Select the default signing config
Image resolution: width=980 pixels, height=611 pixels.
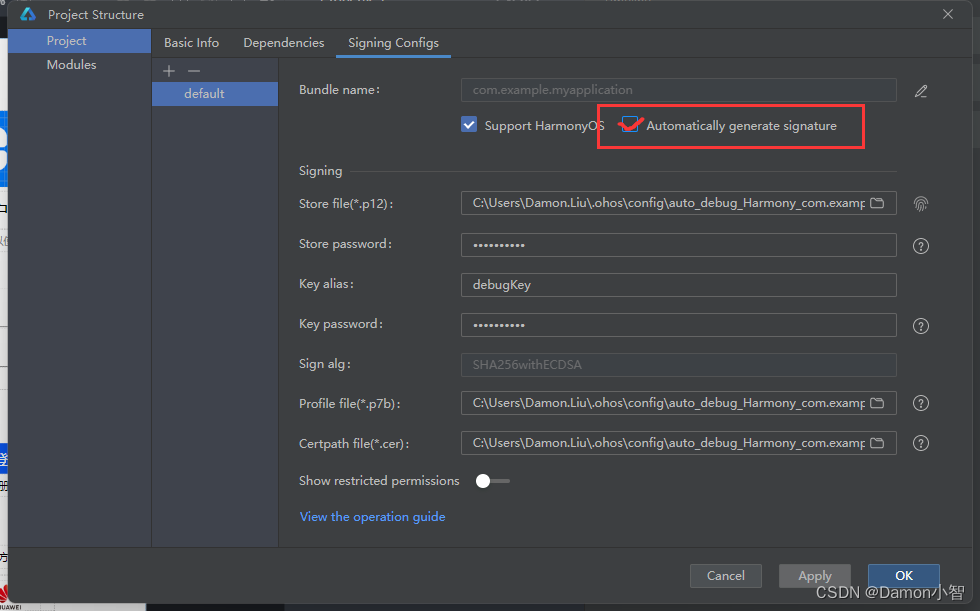tap(215, 94)
